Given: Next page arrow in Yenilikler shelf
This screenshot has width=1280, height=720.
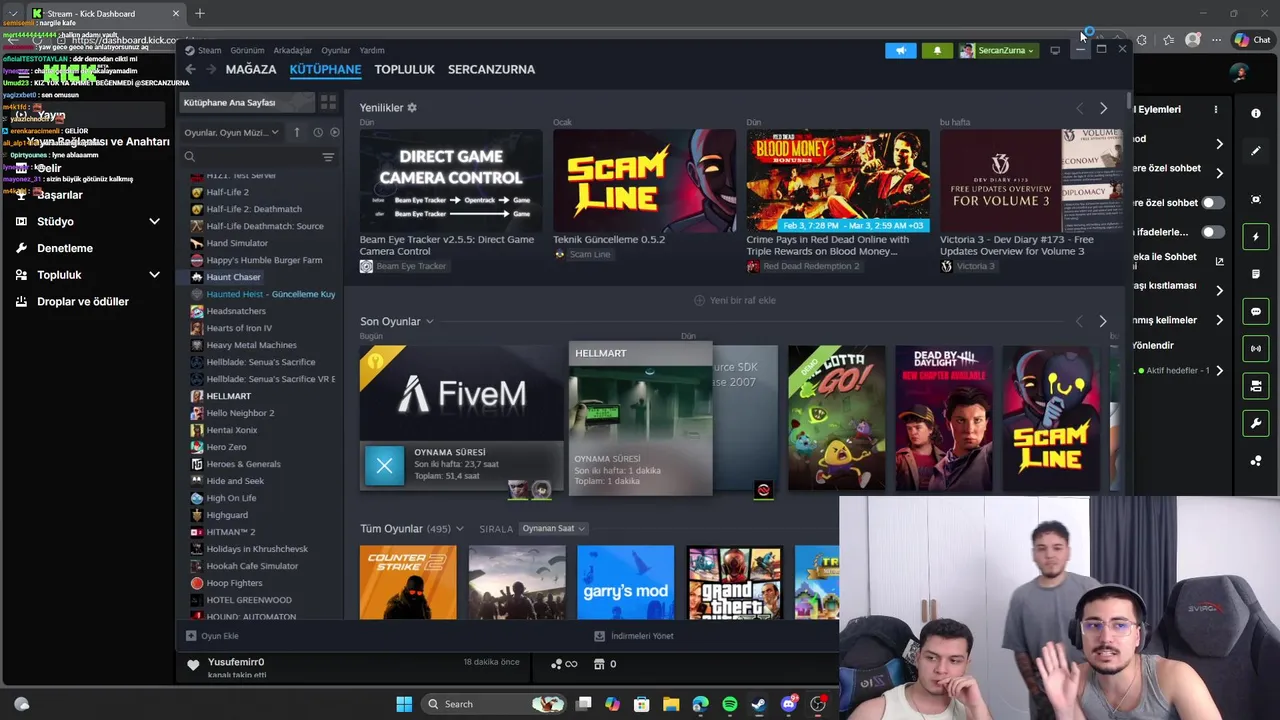Looking at the screenshot, I should [1103, 108].
